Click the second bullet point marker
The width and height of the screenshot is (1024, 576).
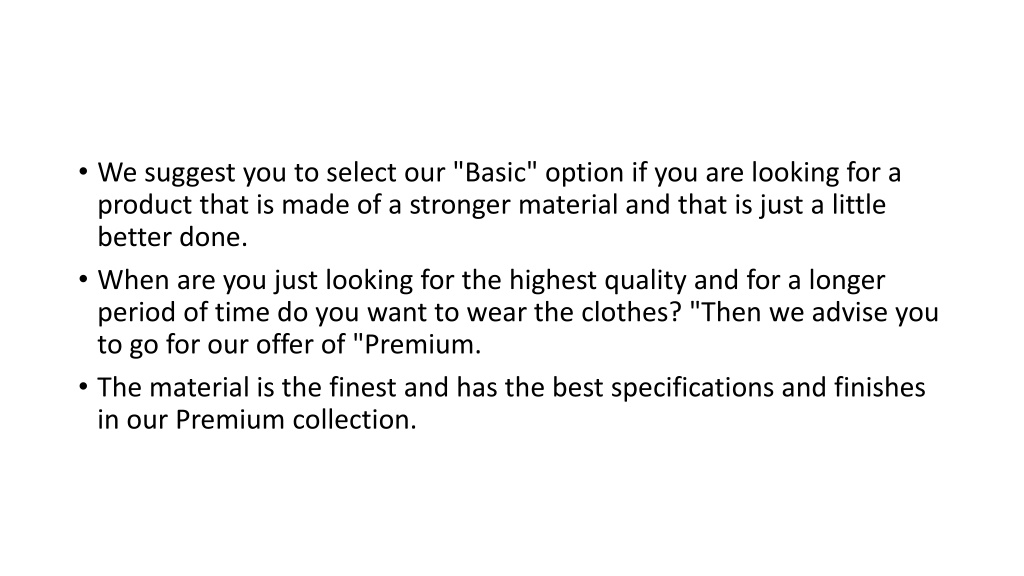(x=83, y=280)
